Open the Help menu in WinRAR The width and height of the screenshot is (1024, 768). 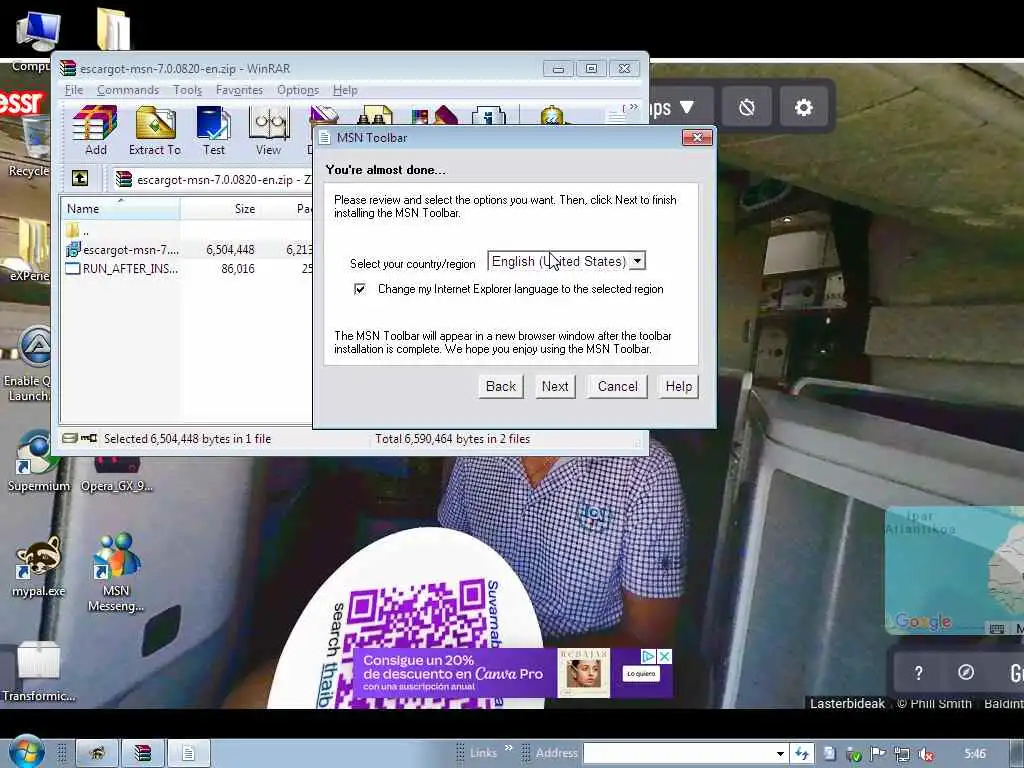click(x=345, y=90)
